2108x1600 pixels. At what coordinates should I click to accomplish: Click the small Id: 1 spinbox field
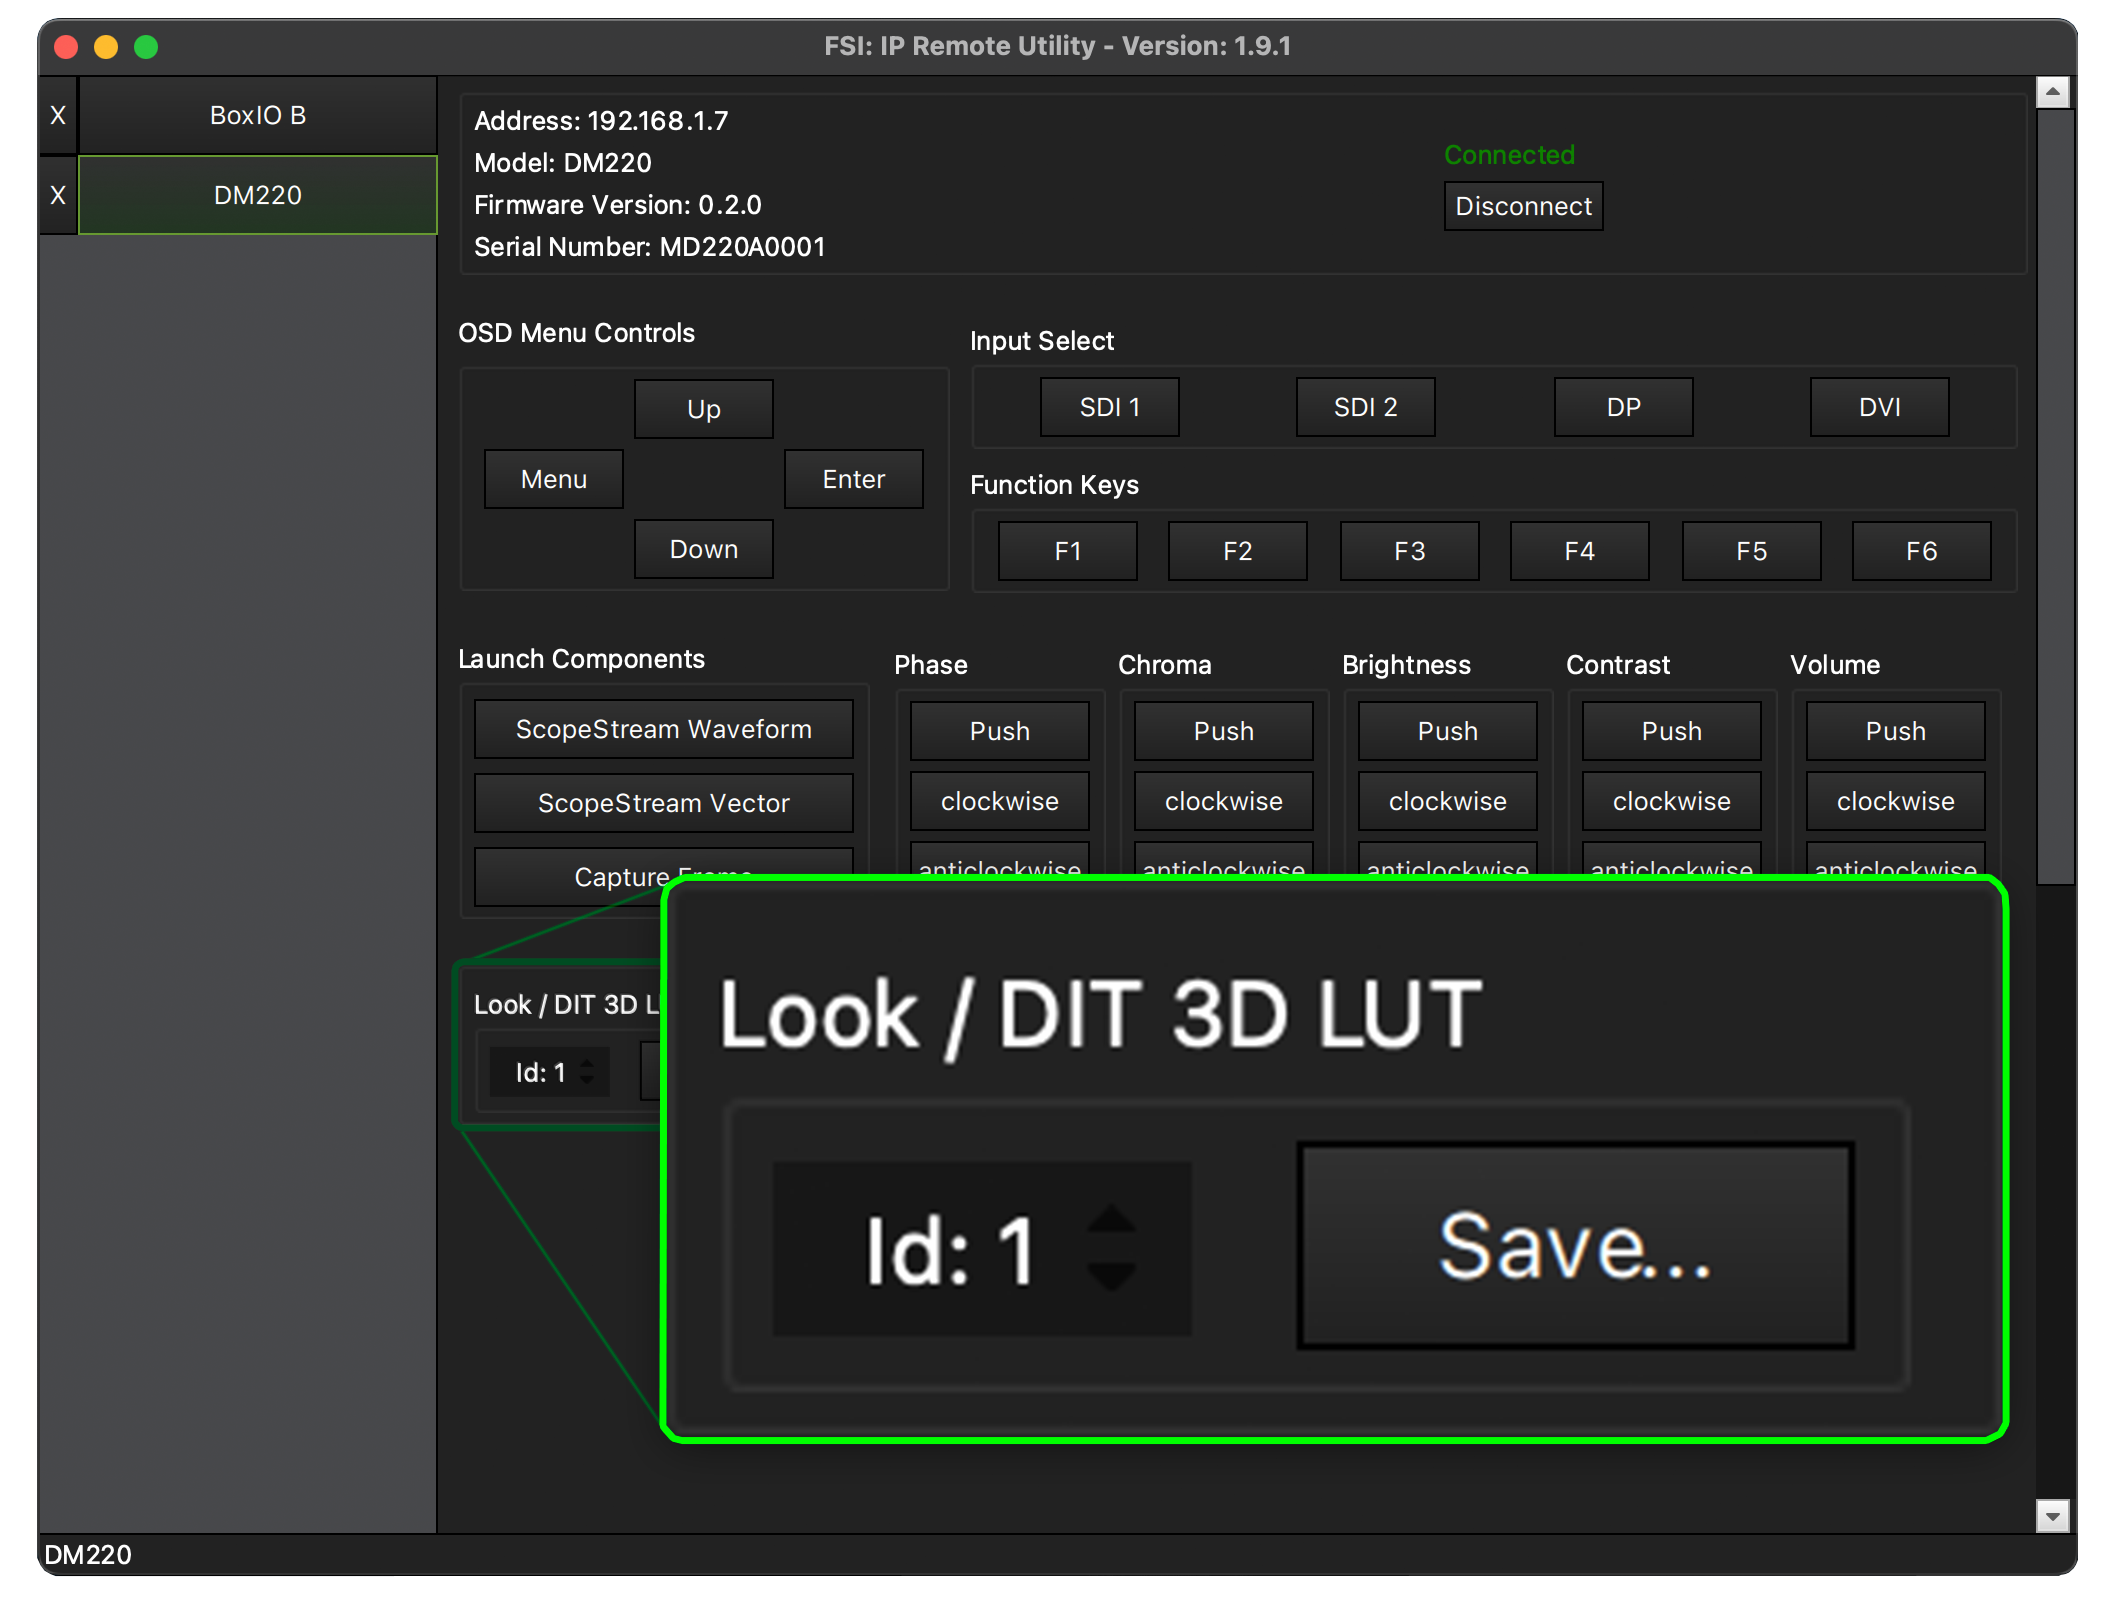(540, 1072)
